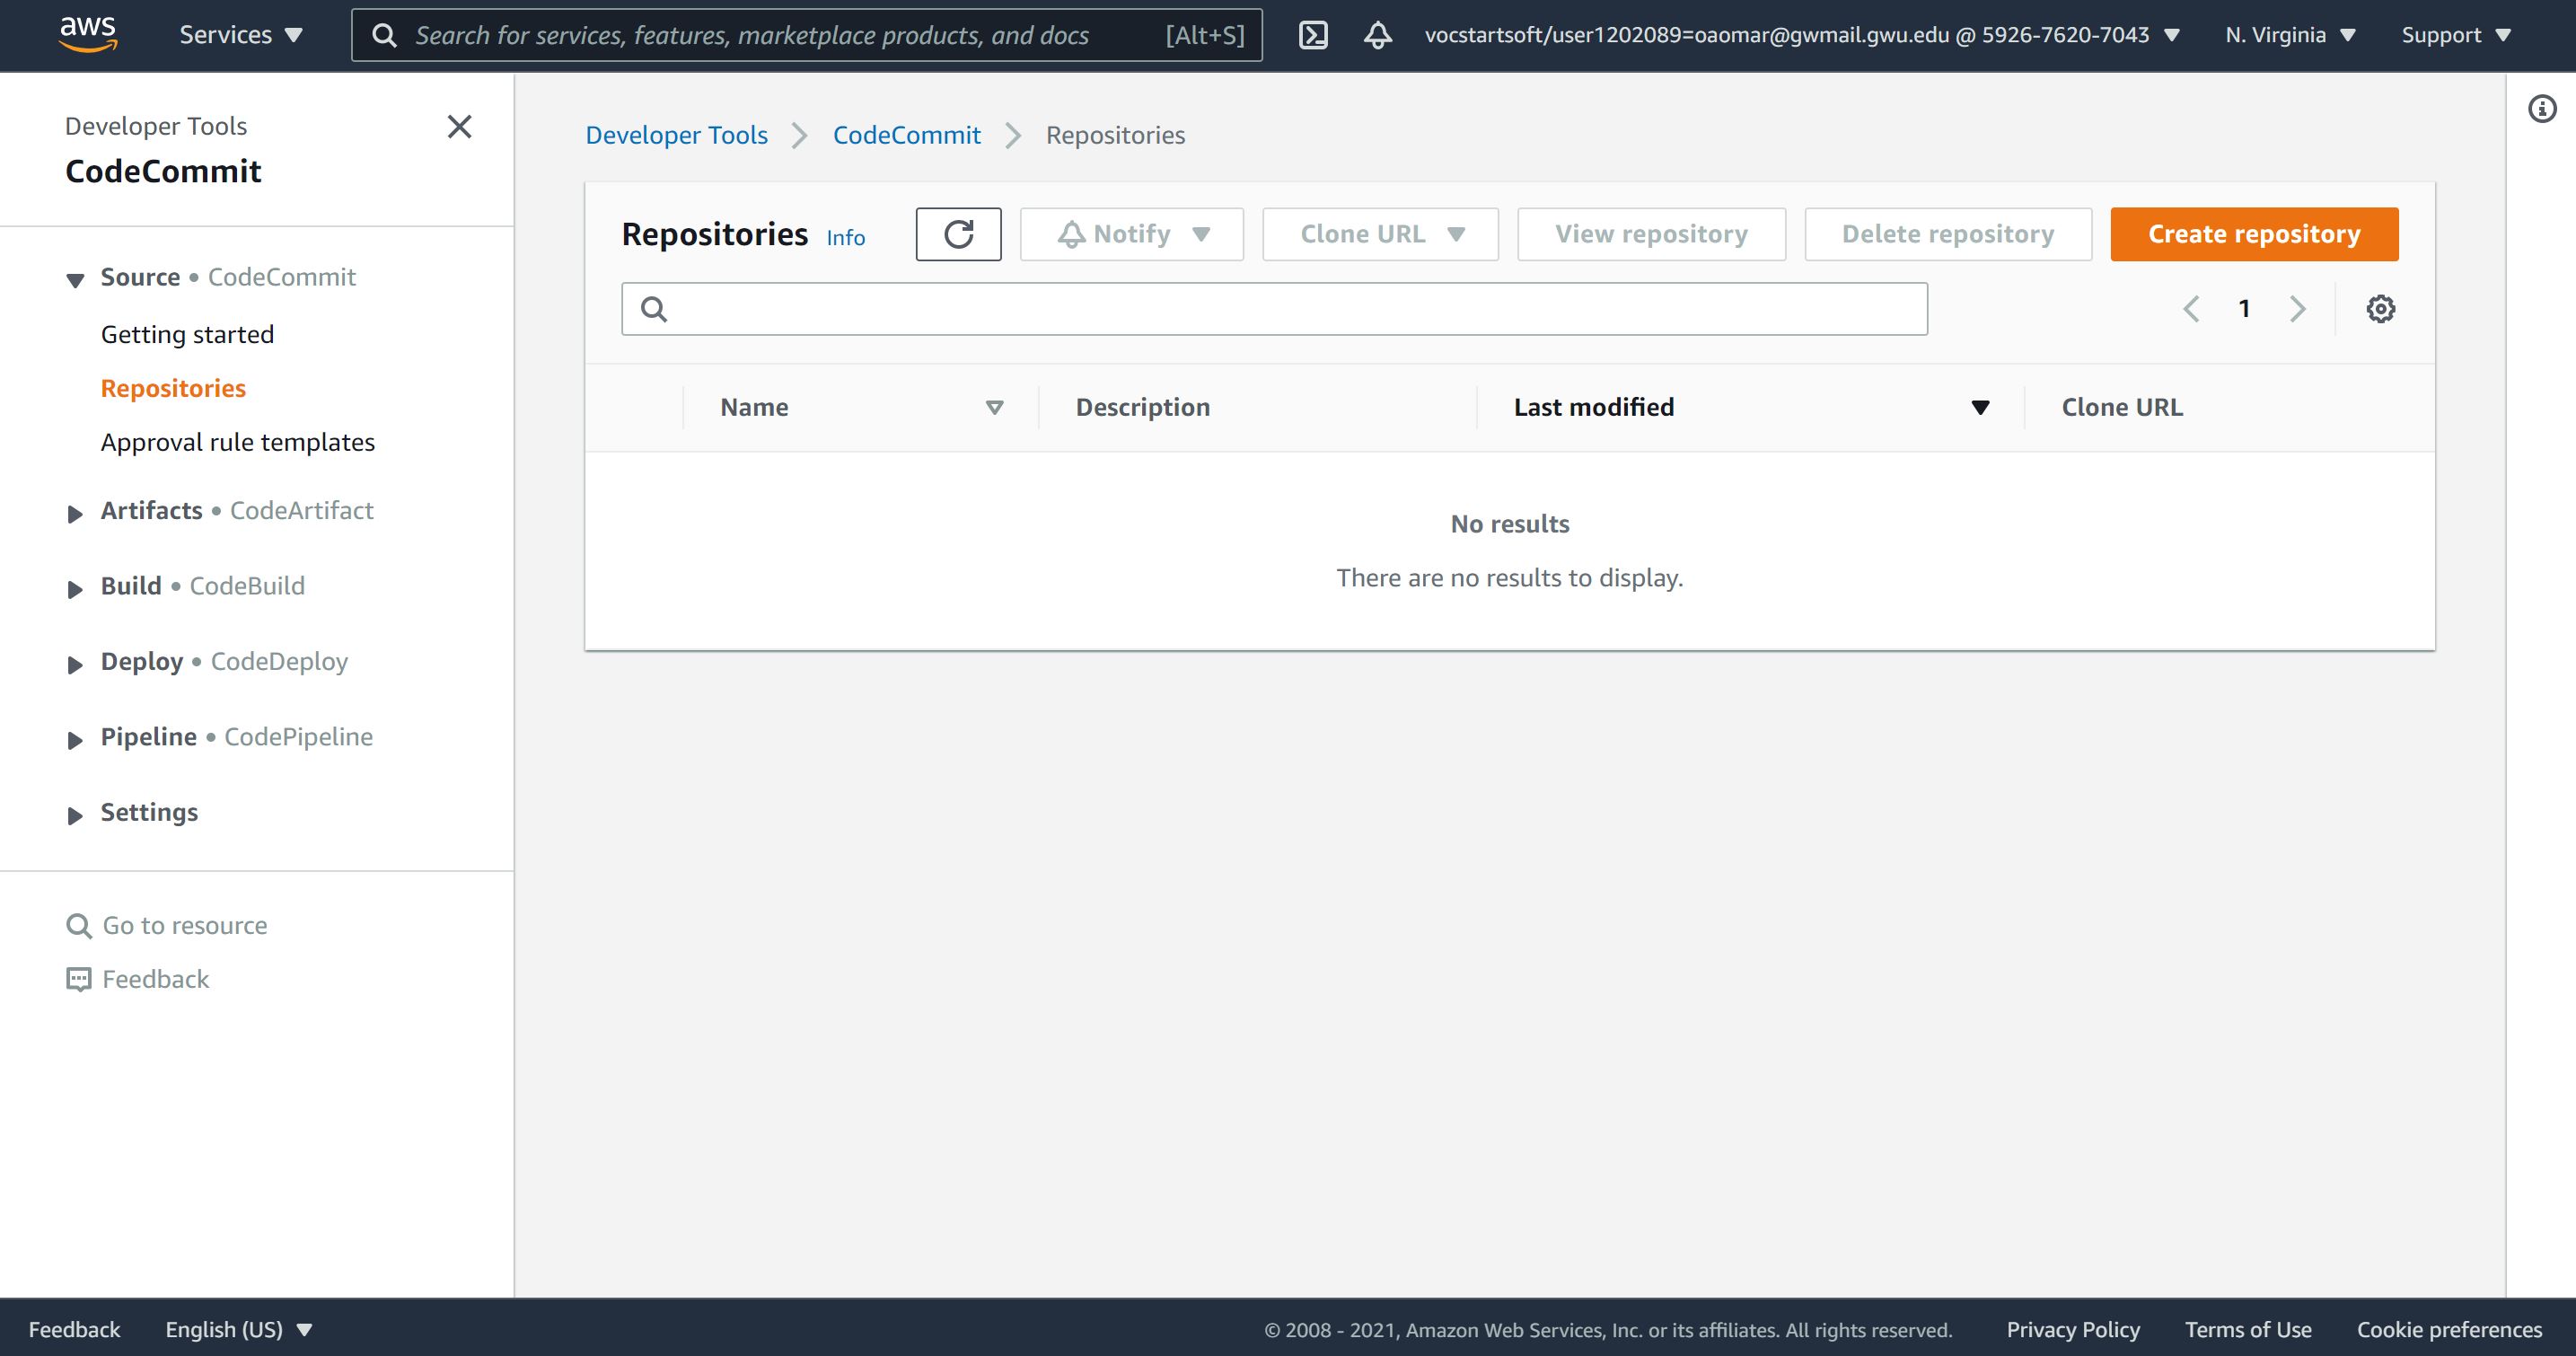Screen dimensions: 2576x1356
Task: Open the Services menu
Action: [x=240, y=35]
